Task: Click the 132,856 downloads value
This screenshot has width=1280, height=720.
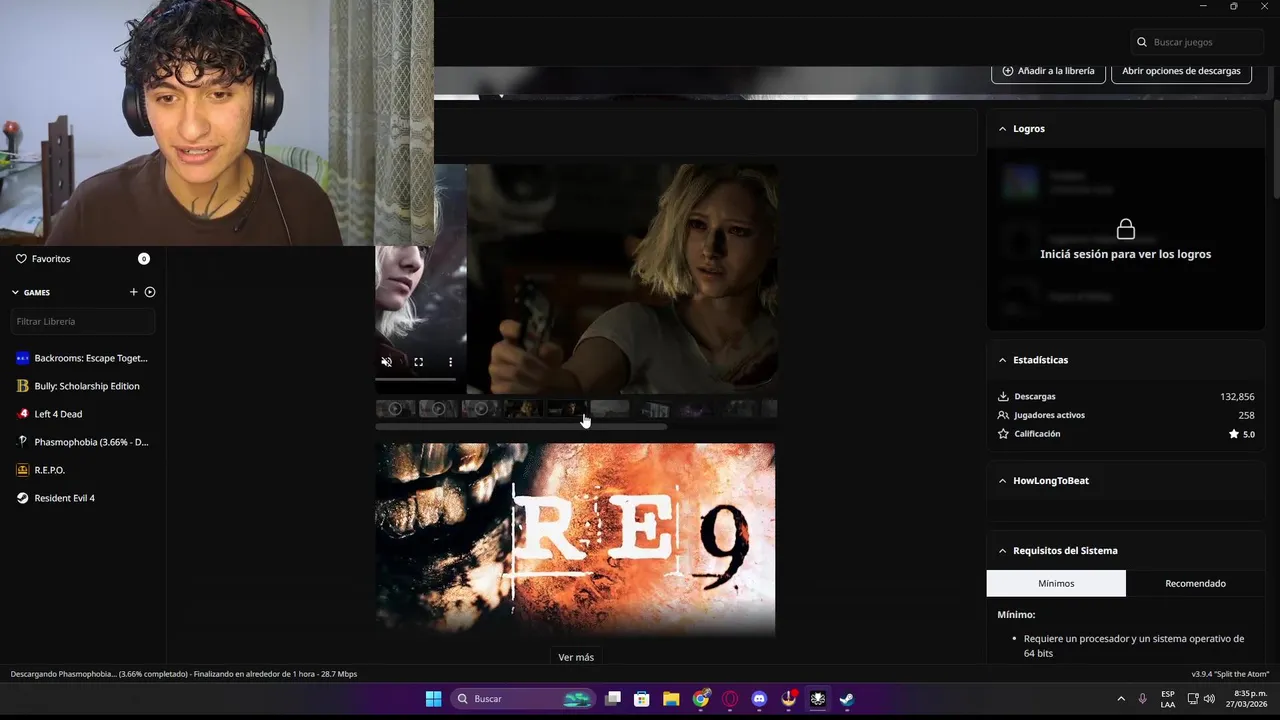Action: 1237,397
